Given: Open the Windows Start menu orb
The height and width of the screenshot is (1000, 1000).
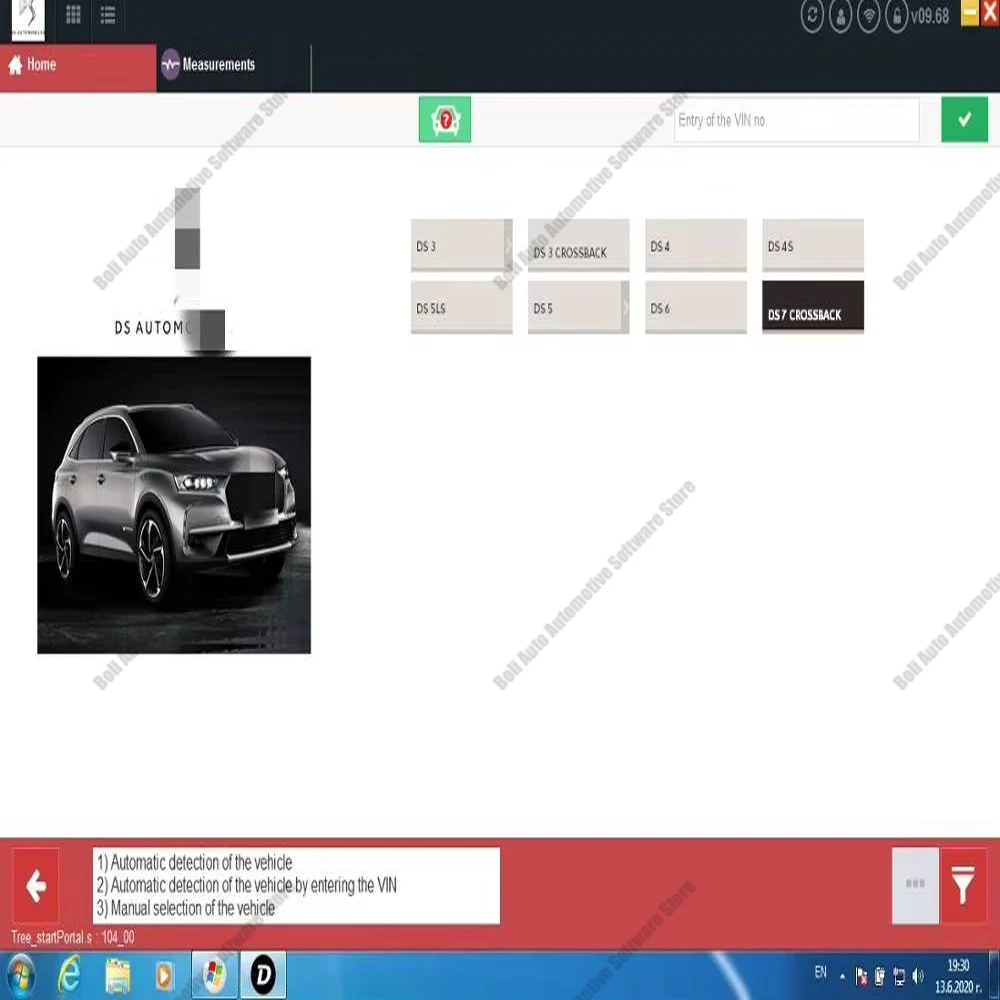Looking at the screenshot, I should (x=21, y=976).
